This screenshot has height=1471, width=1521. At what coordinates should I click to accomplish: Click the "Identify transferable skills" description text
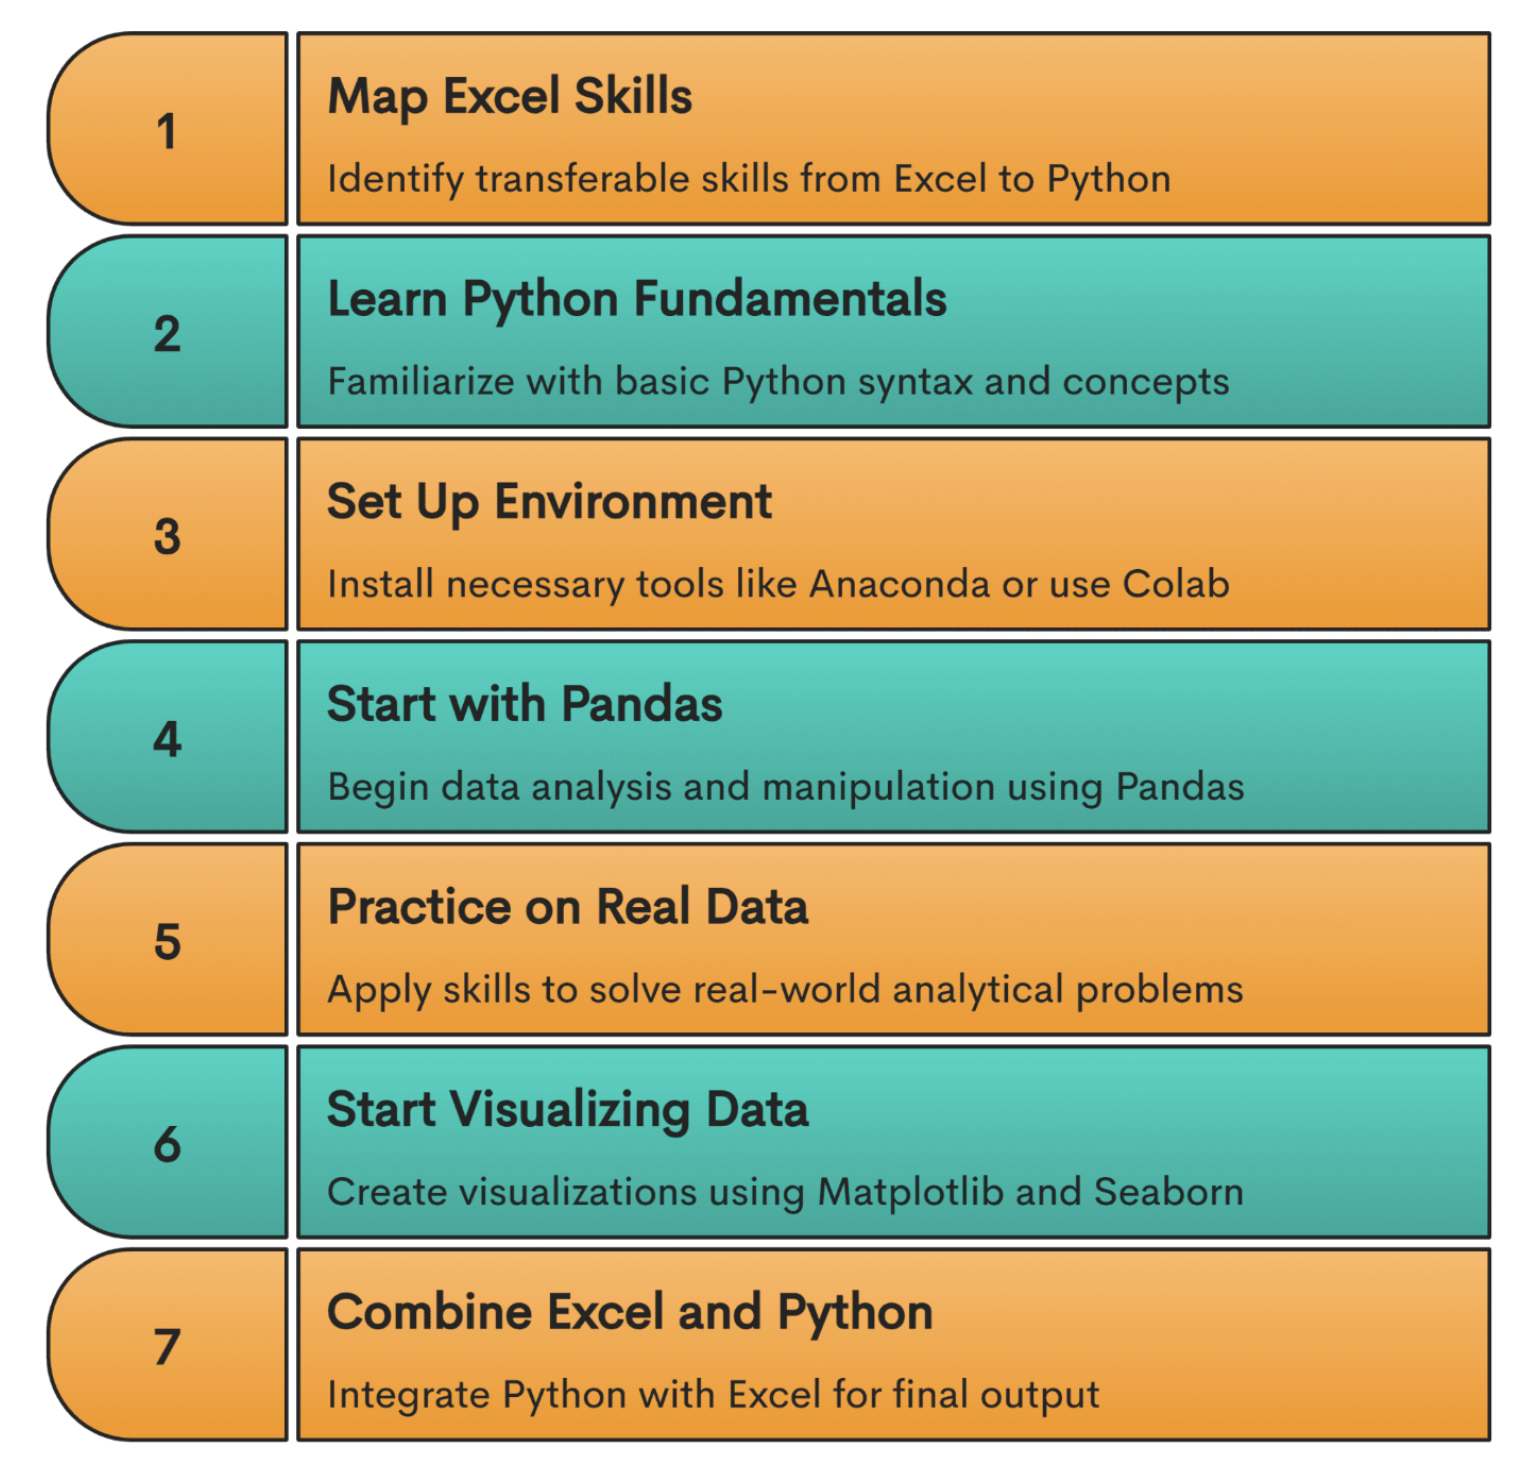pyautogui.click(x=749, y=179)
